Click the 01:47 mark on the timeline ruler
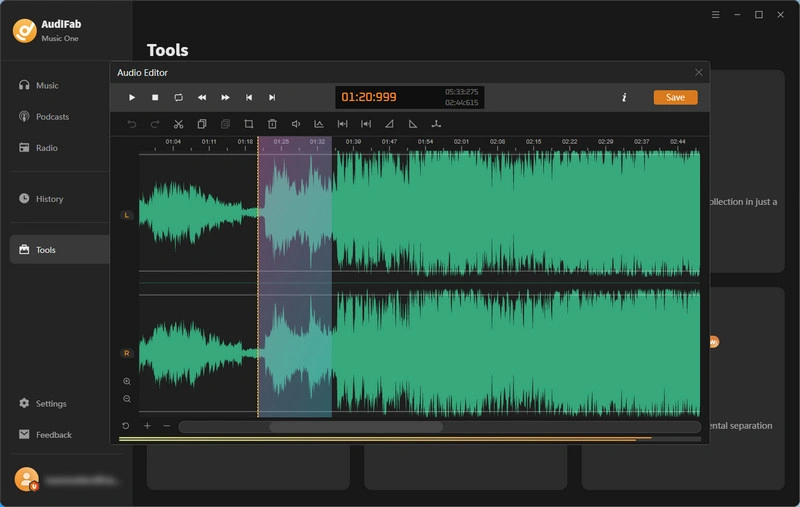Viewport: 800px width, 507px height. (x=389, y=142)
